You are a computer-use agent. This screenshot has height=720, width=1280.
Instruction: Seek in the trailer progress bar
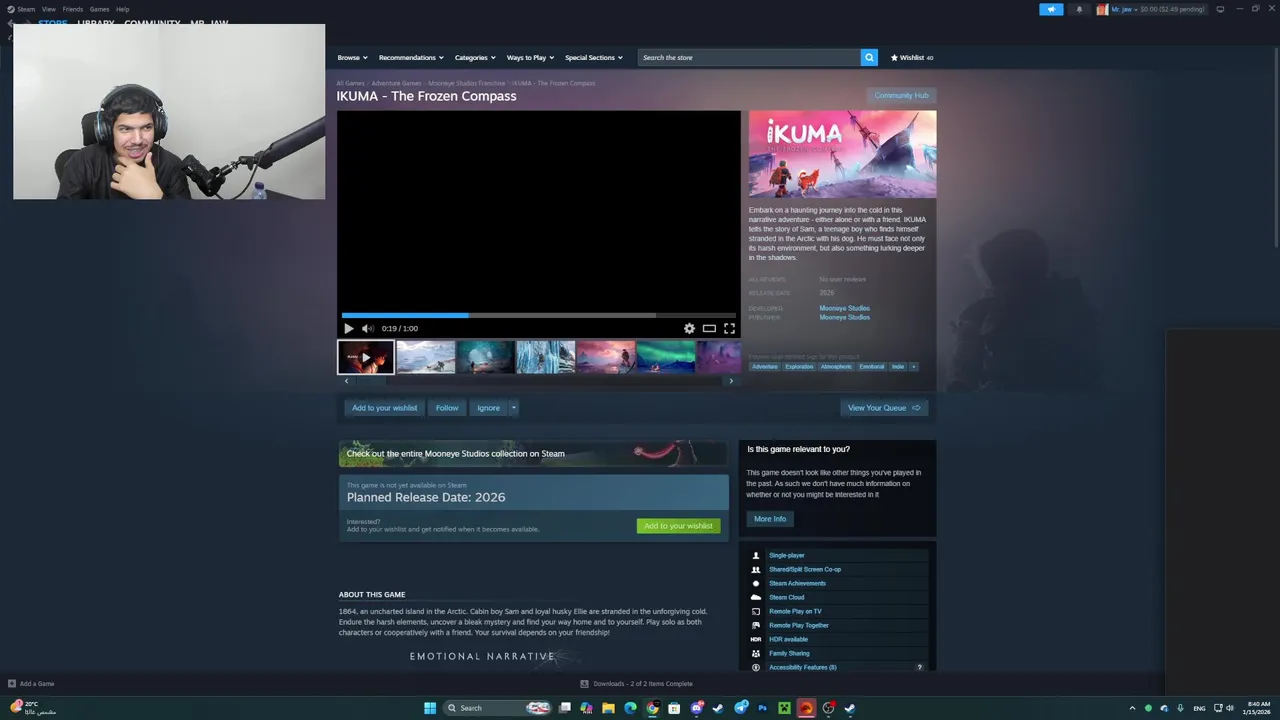[x=538, y=315]
